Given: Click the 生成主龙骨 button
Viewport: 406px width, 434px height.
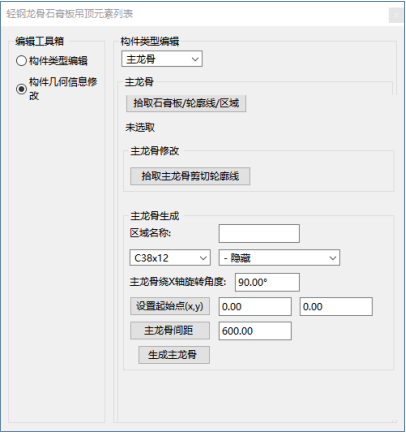Looking at the screenshot, I should click(x=174, y=355).
